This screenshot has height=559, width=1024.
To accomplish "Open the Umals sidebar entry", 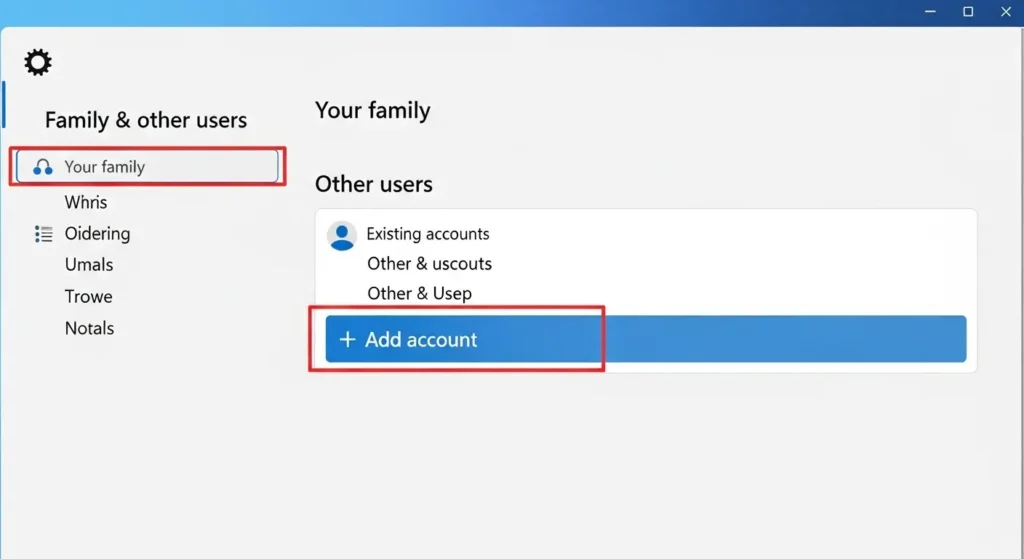I will (x=89, y=264).
